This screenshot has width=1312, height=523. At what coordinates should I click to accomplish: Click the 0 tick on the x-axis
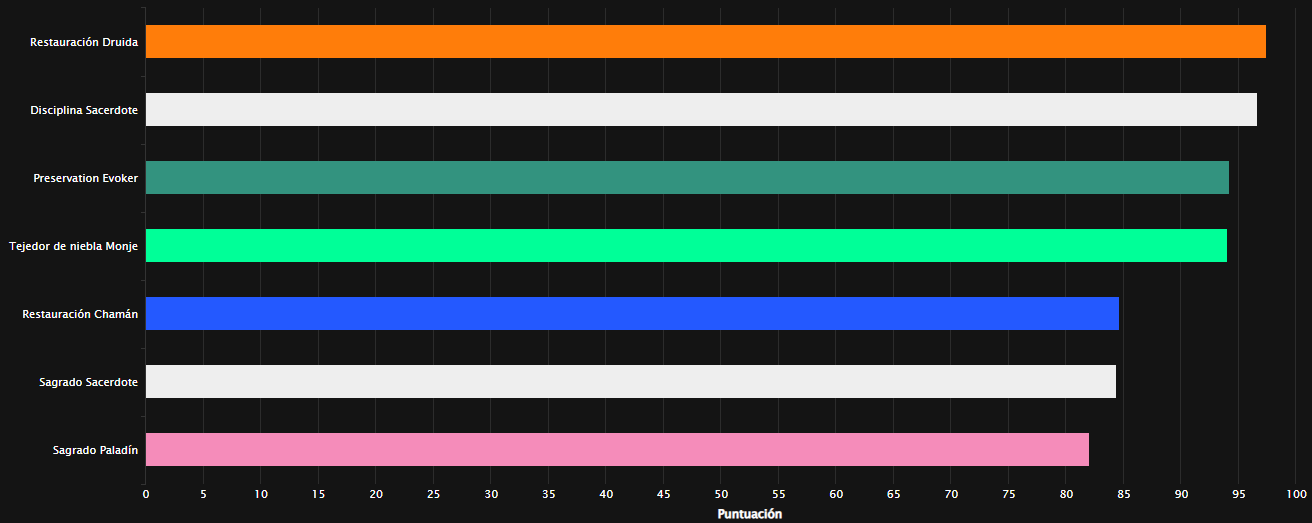146,494
